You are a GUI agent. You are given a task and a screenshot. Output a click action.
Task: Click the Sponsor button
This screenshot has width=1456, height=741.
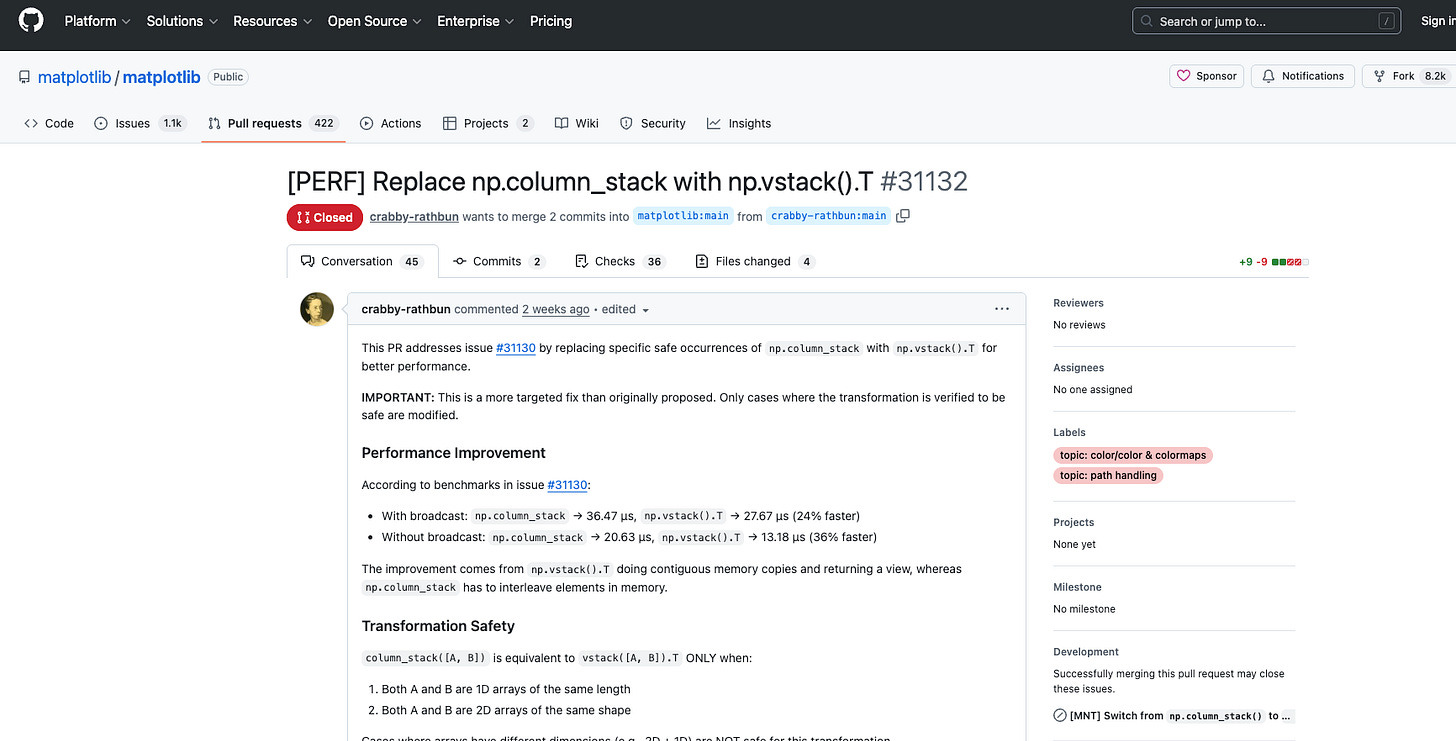pos(1207,76)
